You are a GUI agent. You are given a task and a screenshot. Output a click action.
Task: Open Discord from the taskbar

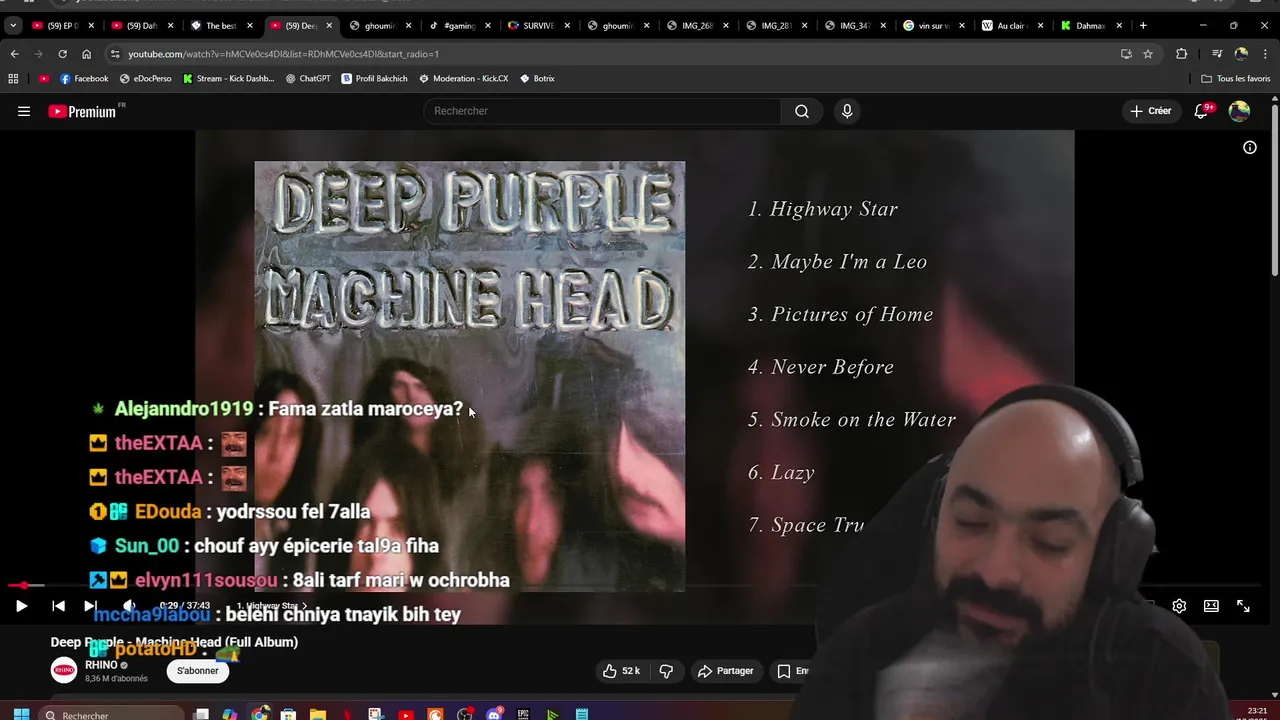[x=493, y=714]
